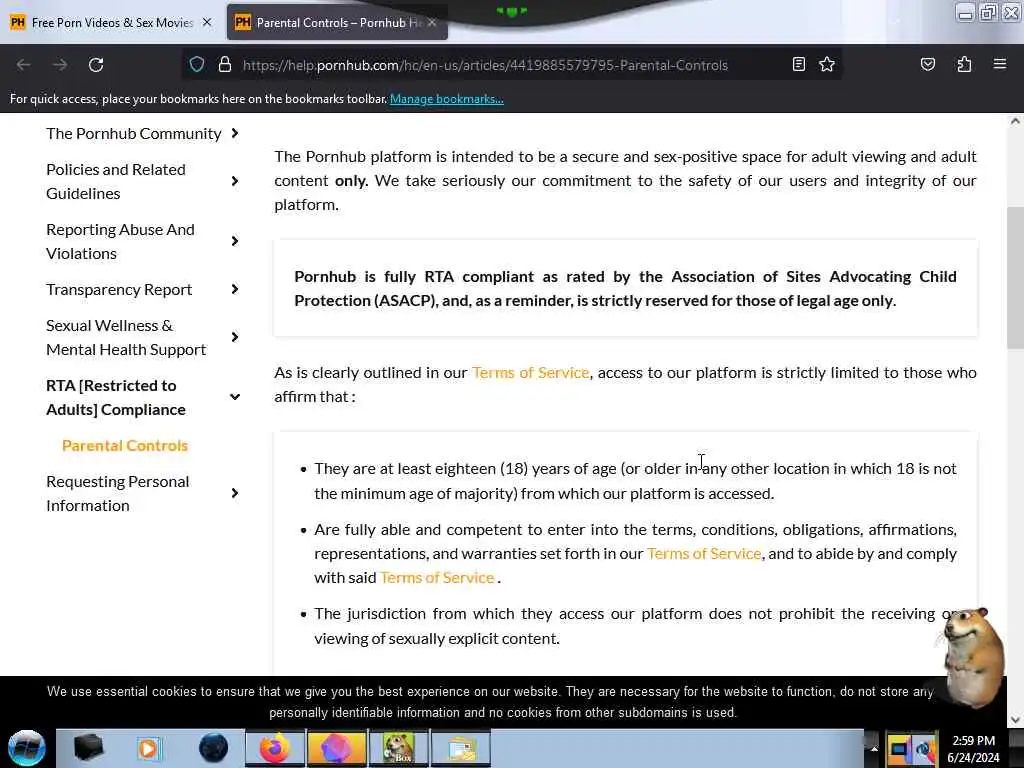Reload the current page
The width and height of the screenshot is (1024, 768).
96,65
